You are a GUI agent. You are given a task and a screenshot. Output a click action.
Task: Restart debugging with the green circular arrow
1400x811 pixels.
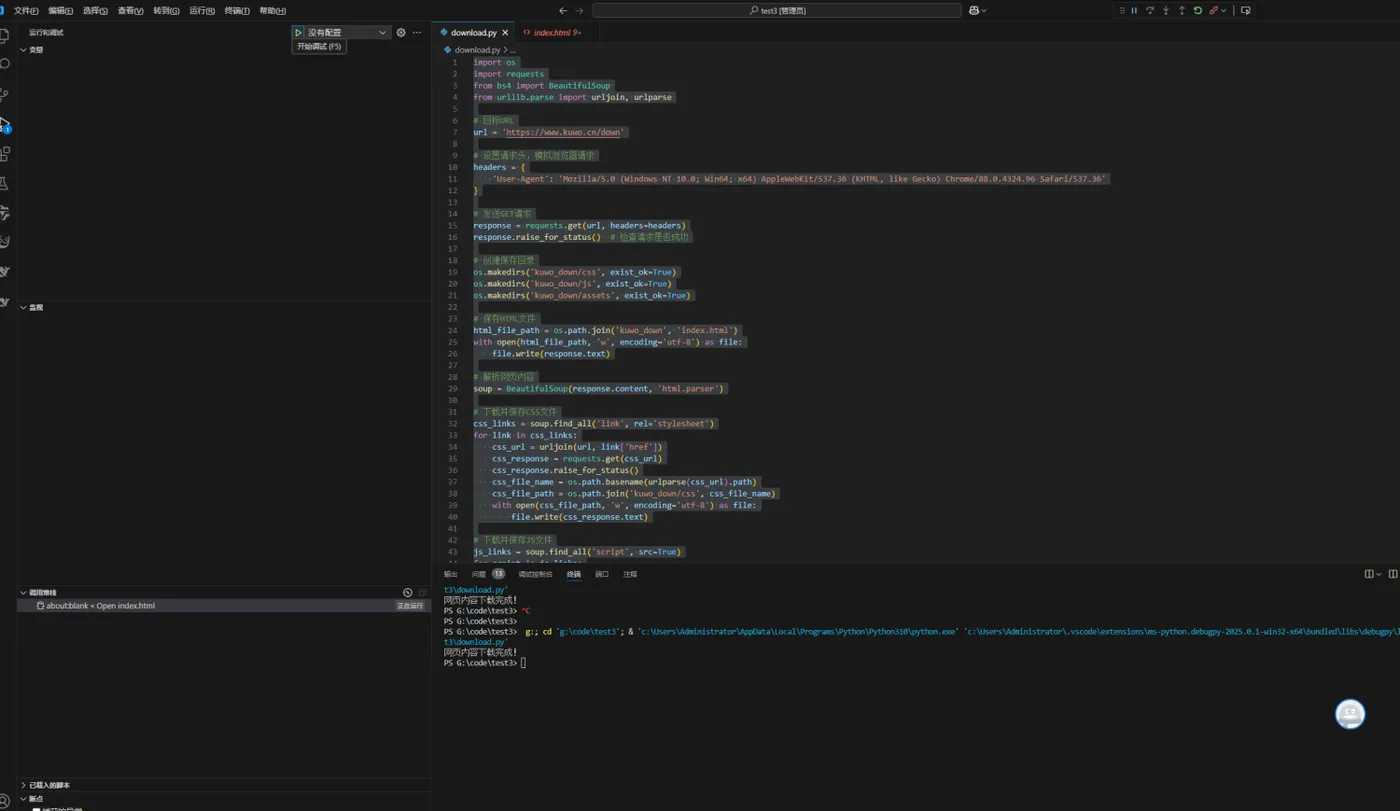click(1198, 11)
